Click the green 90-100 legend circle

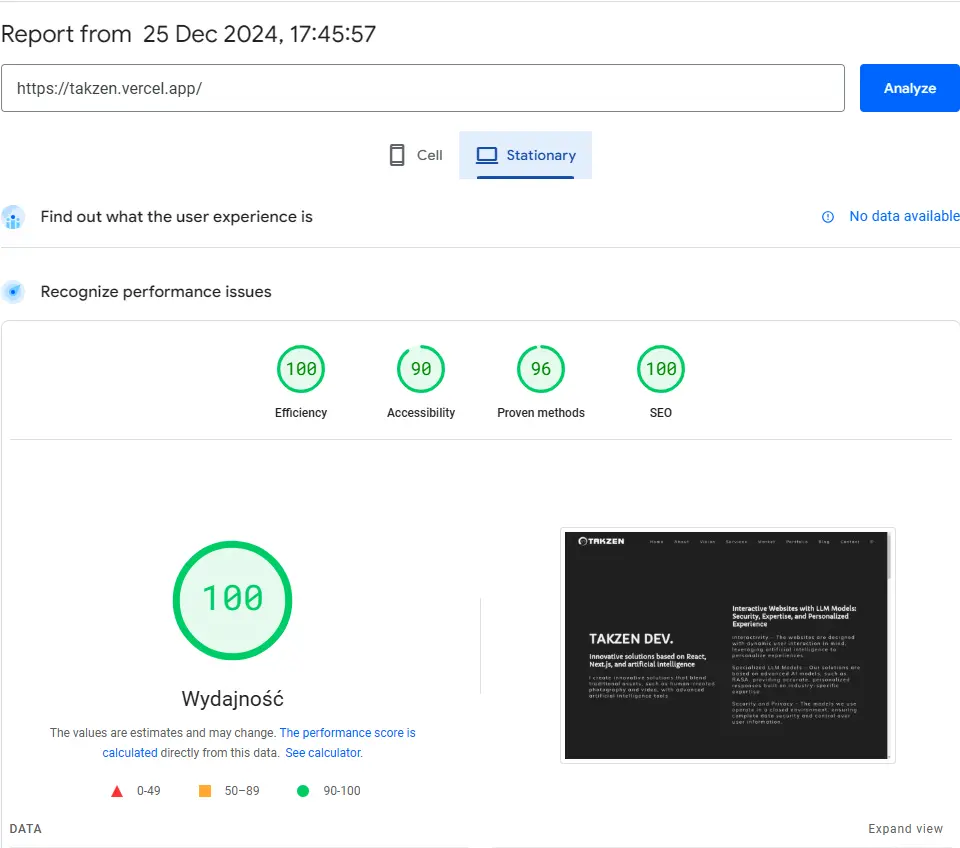(303, 791)
